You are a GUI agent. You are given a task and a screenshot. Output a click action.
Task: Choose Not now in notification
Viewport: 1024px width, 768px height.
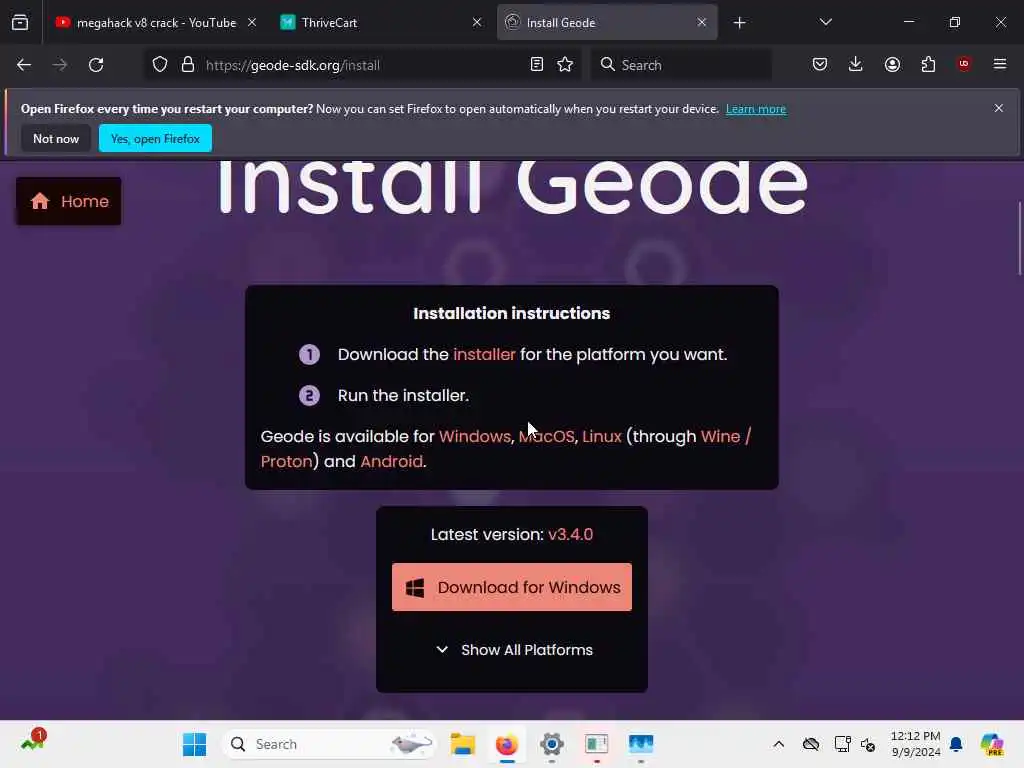(x=56, y=138)
